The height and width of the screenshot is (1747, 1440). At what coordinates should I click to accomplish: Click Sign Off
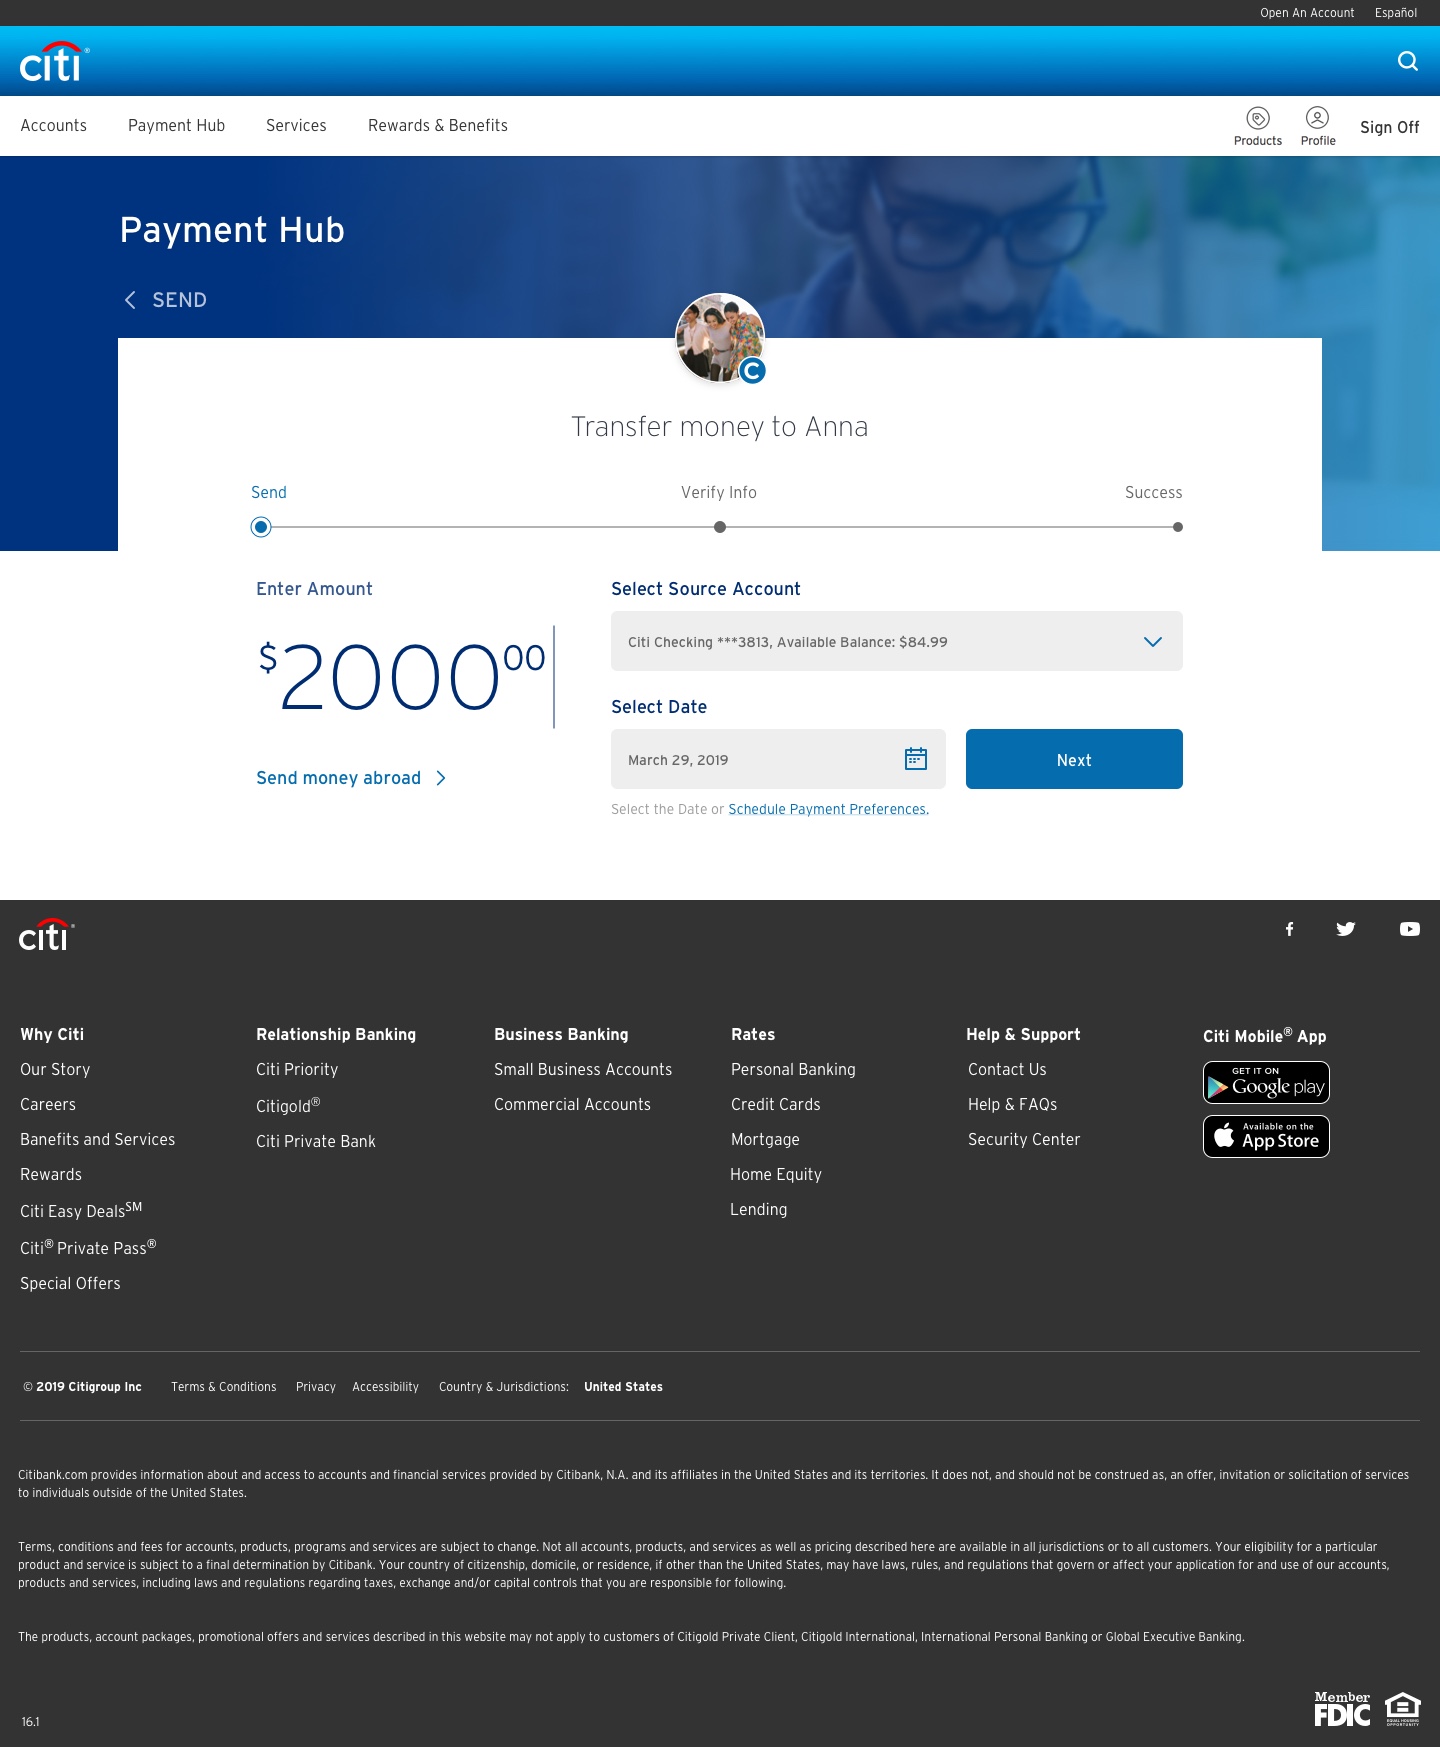coord(1390,127)
